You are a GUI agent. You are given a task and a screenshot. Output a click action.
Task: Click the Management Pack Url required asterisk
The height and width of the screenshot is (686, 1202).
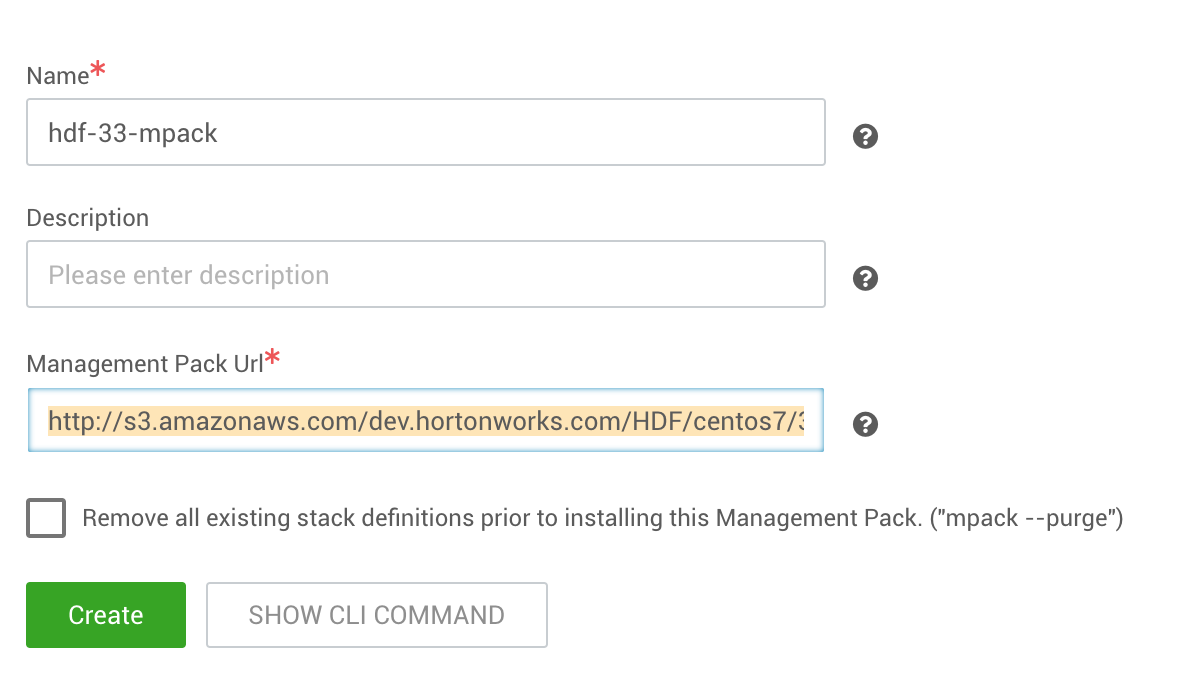273,356
